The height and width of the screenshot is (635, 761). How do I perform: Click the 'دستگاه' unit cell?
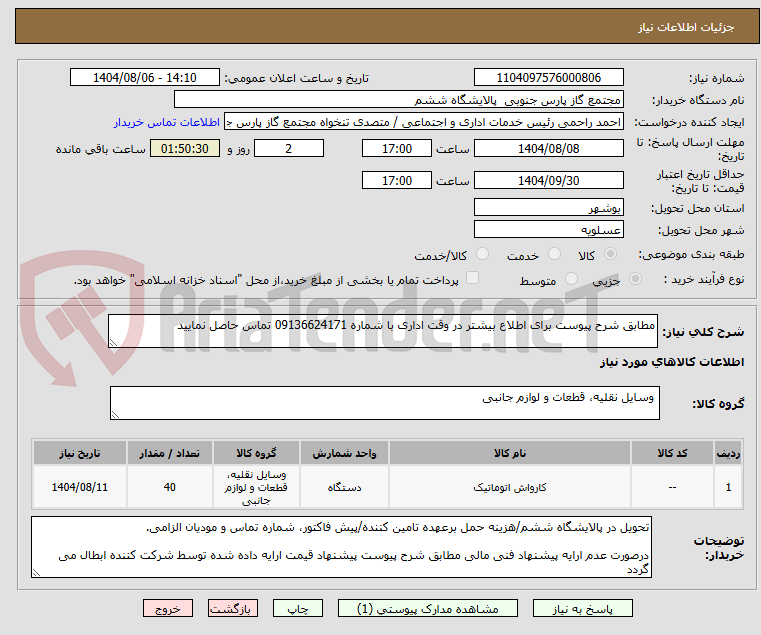tap(344, 487)
